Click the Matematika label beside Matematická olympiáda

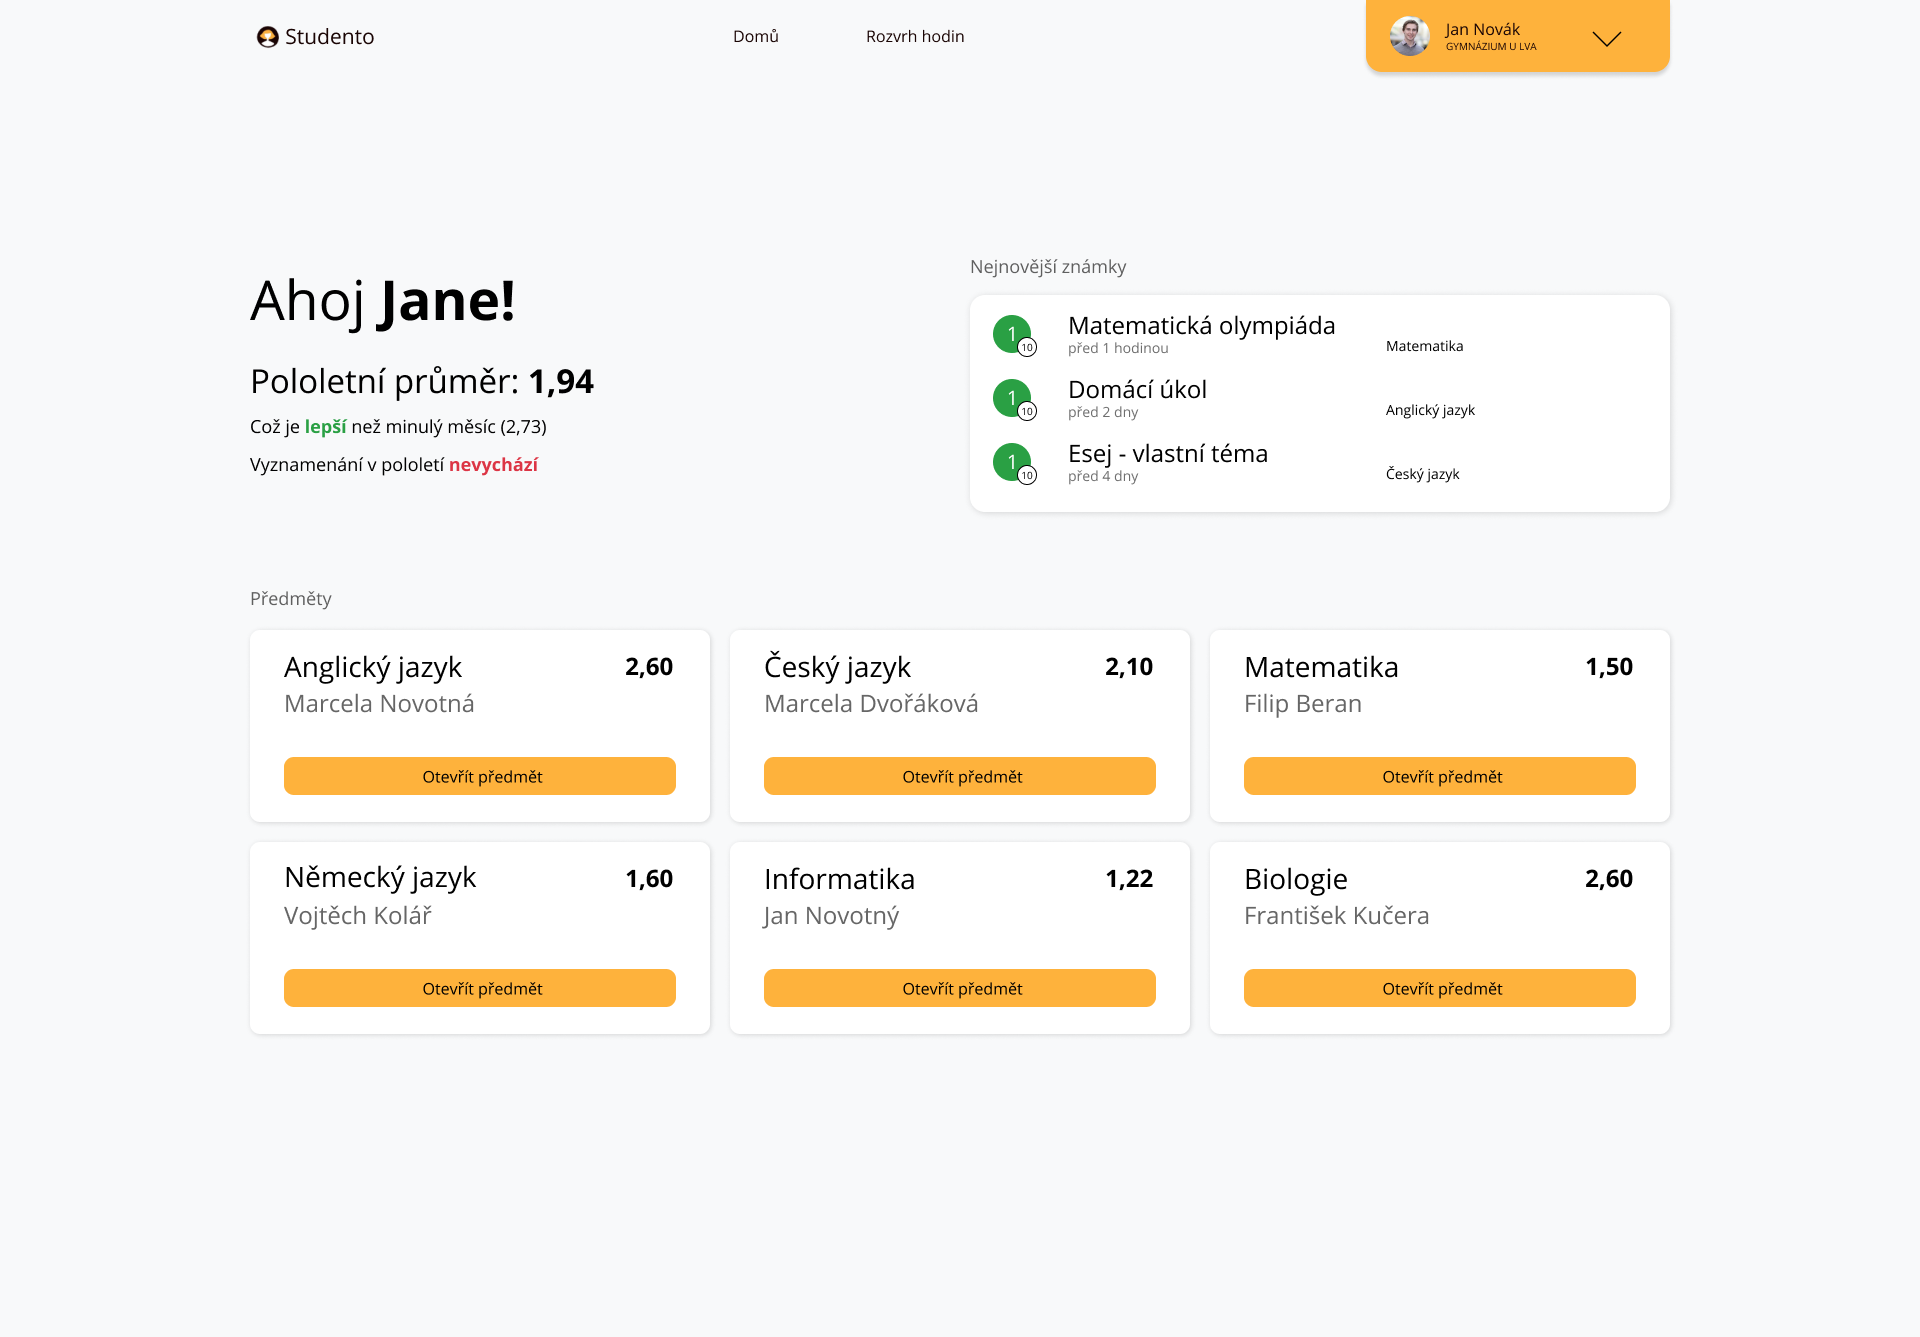(x=1424, y=346)
